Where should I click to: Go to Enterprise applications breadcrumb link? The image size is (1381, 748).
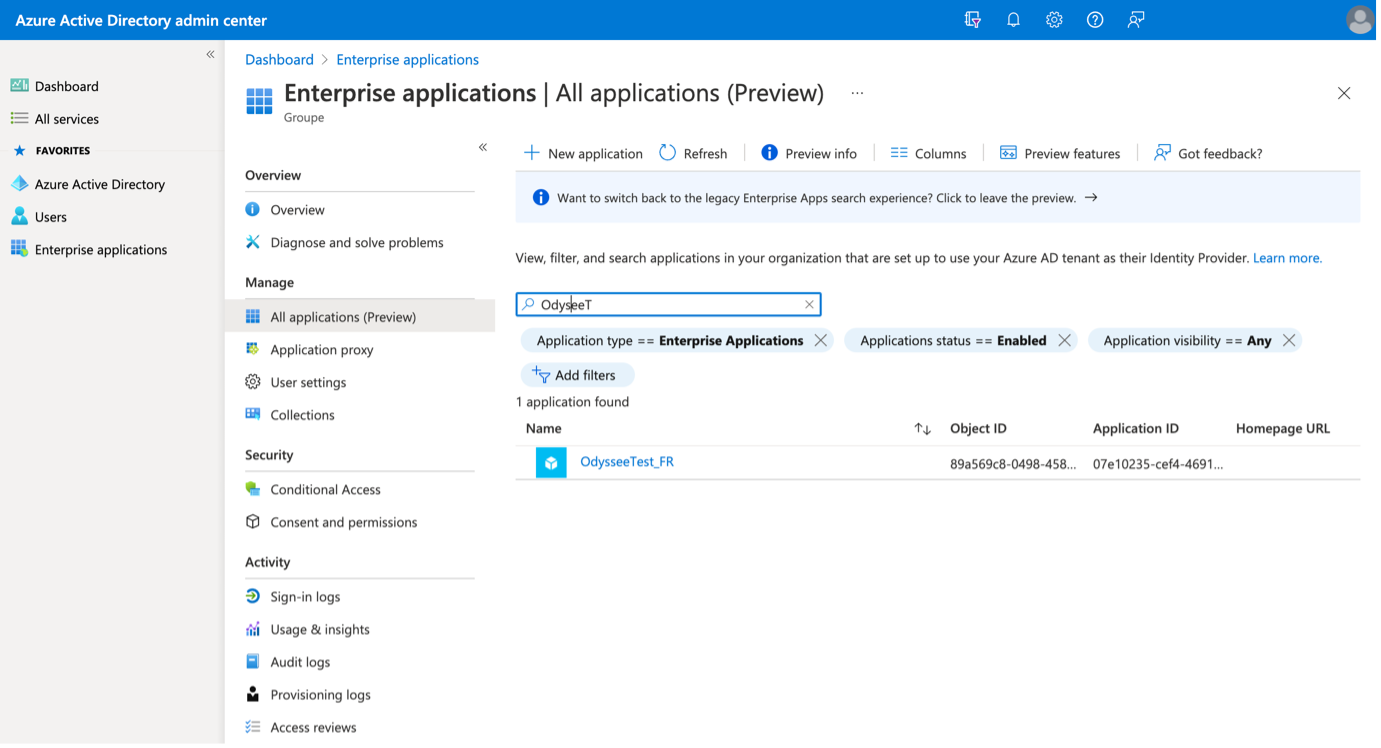coord(407,60)
